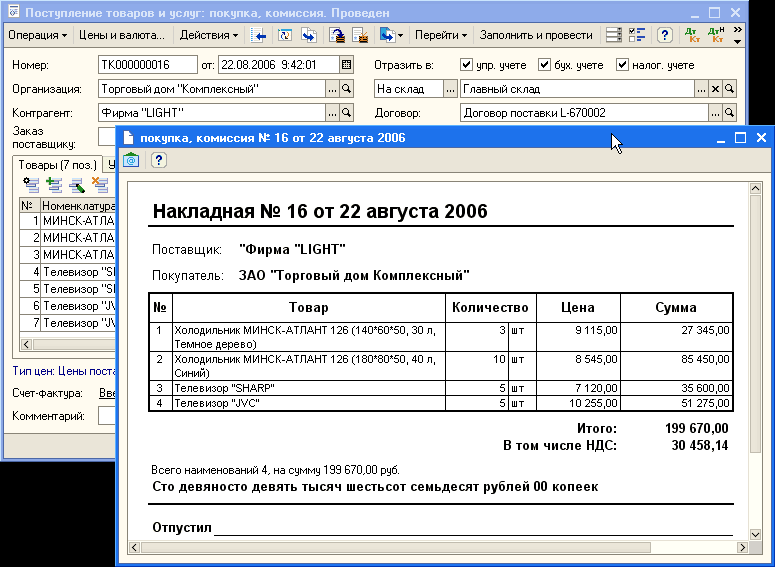This screenshot has width=775, height=567.
Task: Open the Действия dropdown menu
Action: 209,35
